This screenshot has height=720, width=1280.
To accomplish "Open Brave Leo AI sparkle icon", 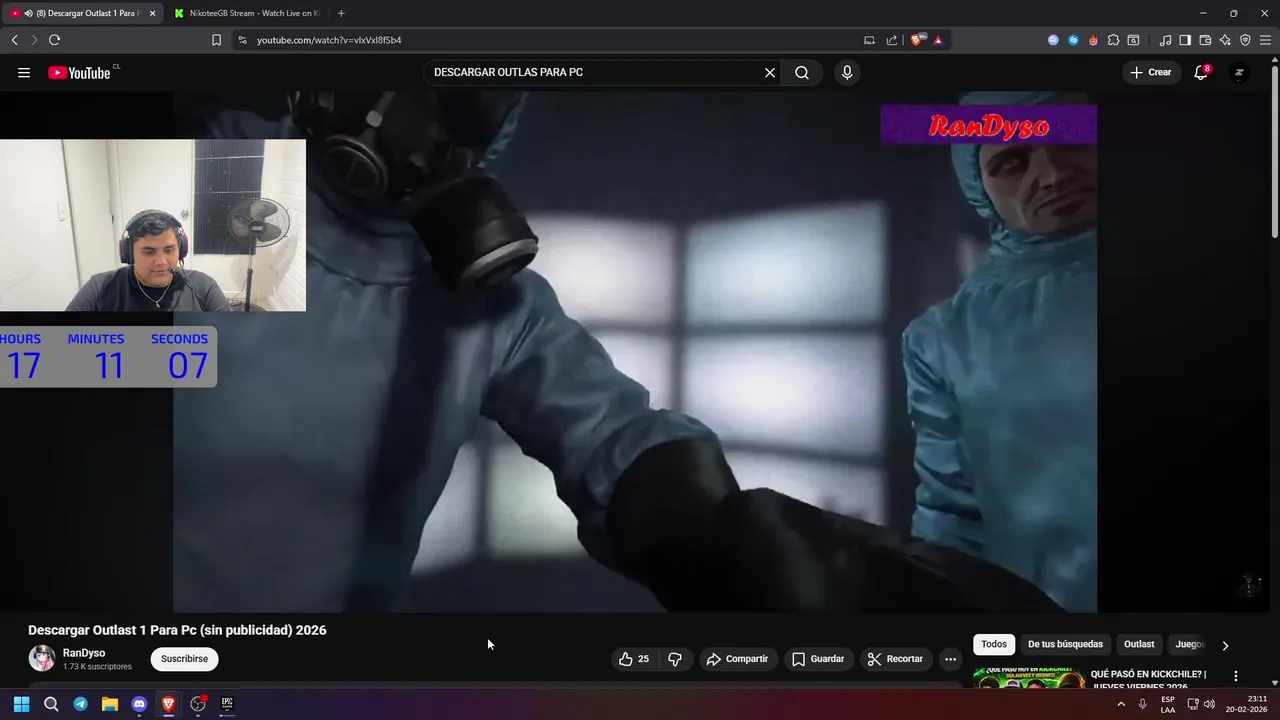I will pyautogui.click(x=1225, y=40).
